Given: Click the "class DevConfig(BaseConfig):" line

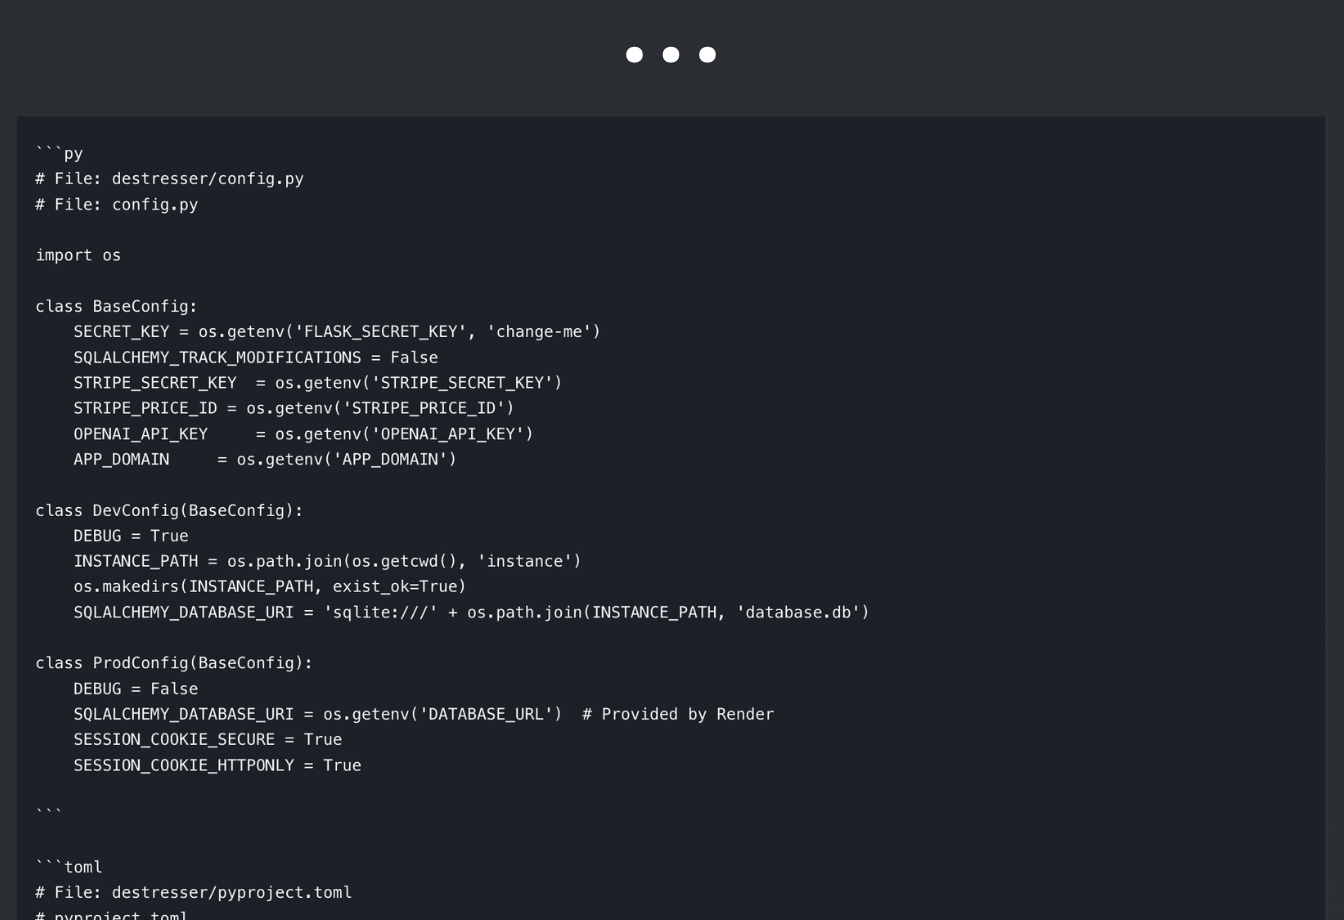Looking at the screenshot, I should [x=170, y=510].
